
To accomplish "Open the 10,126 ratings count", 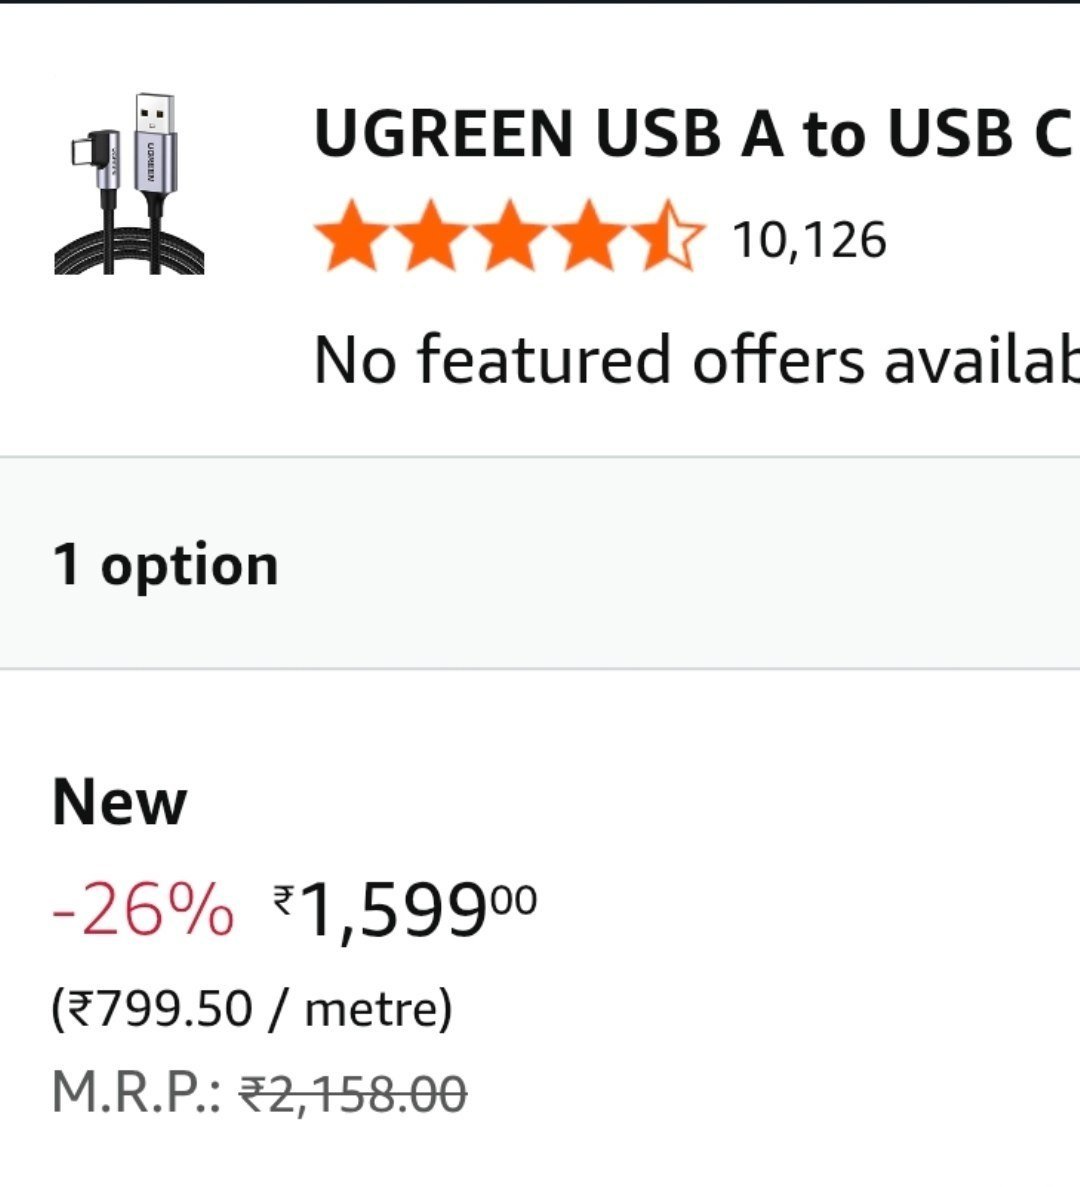I will [x=809, y=240].
